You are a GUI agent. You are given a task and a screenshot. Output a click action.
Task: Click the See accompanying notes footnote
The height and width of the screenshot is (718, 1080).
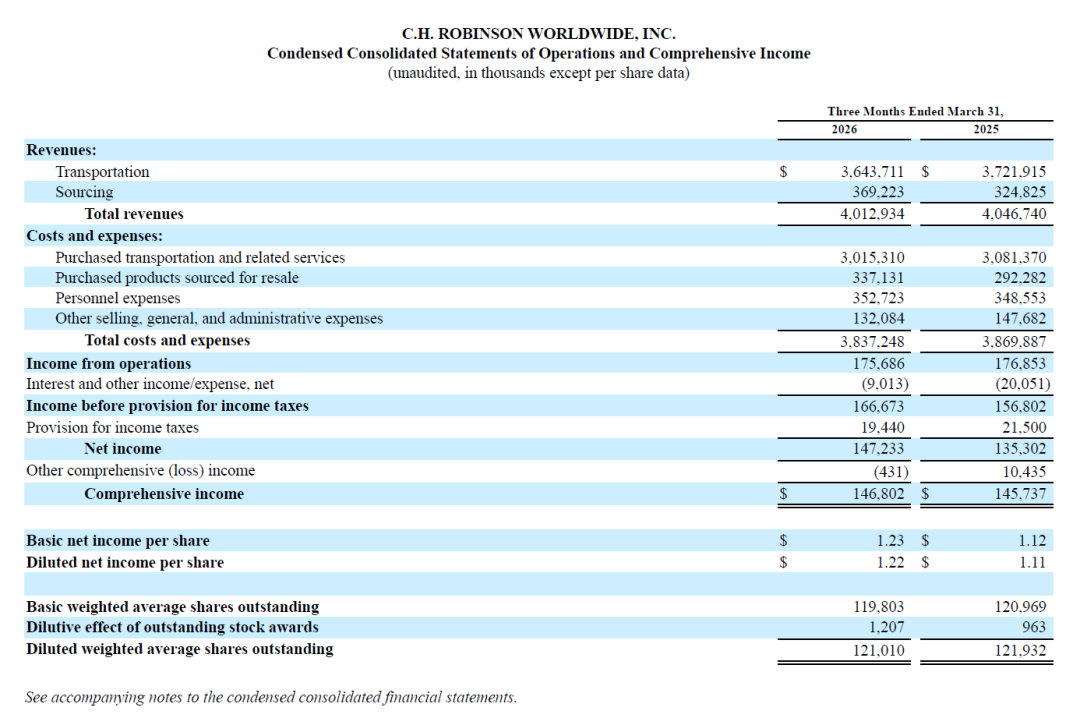(x=271, y=697)
